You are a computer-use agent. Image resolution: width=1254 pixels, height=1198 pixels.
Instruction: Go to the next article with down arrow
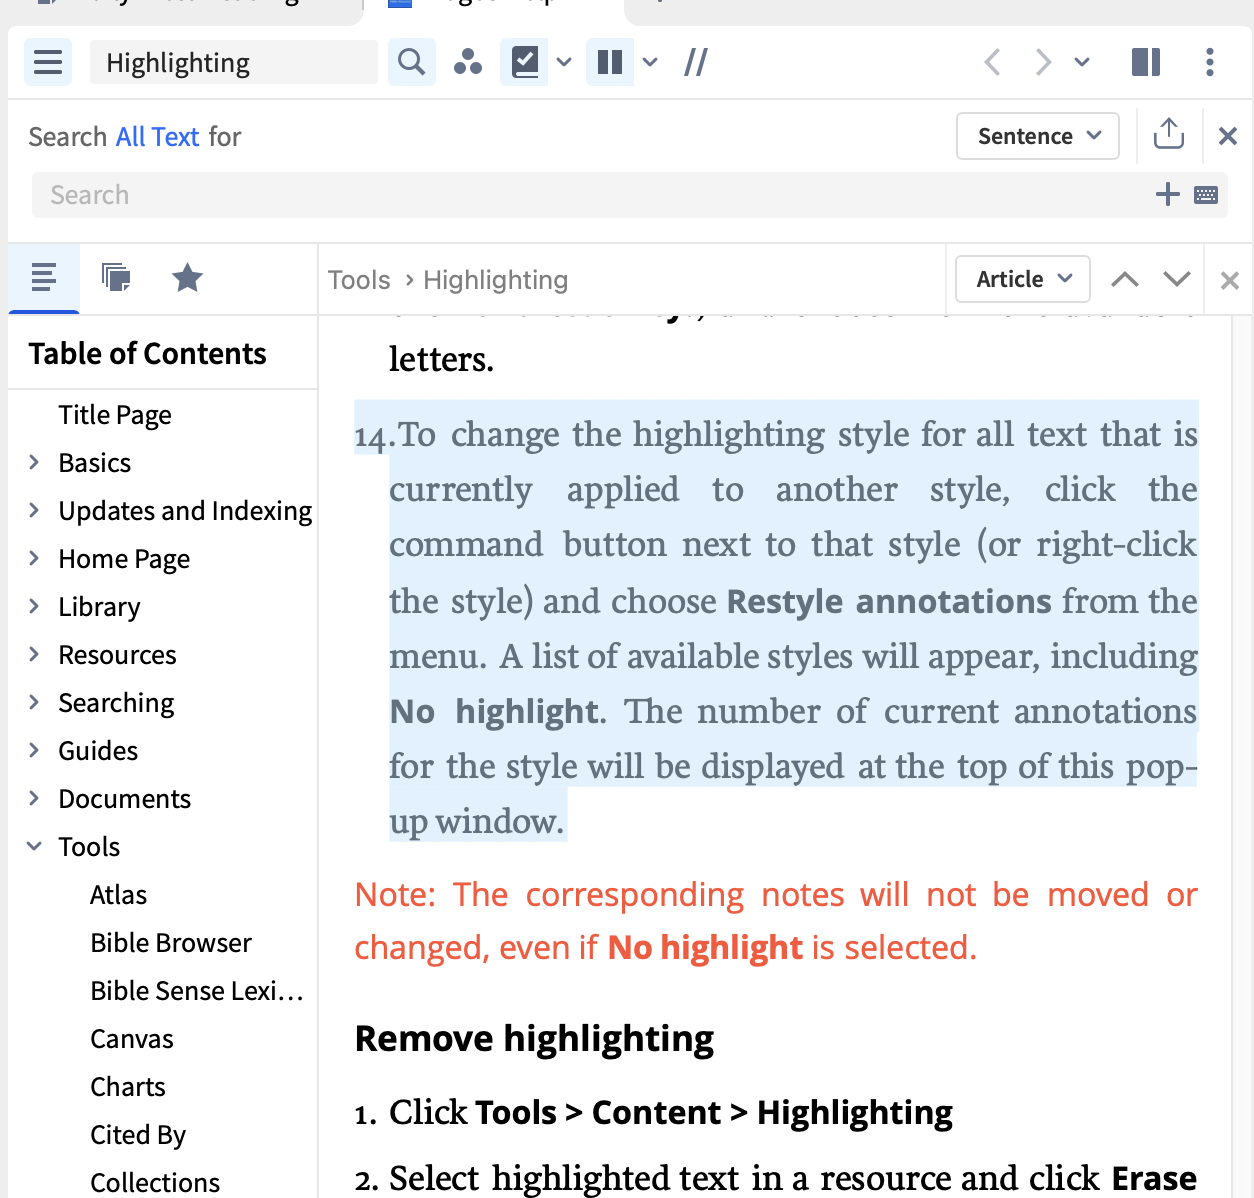pos(1177,279)
